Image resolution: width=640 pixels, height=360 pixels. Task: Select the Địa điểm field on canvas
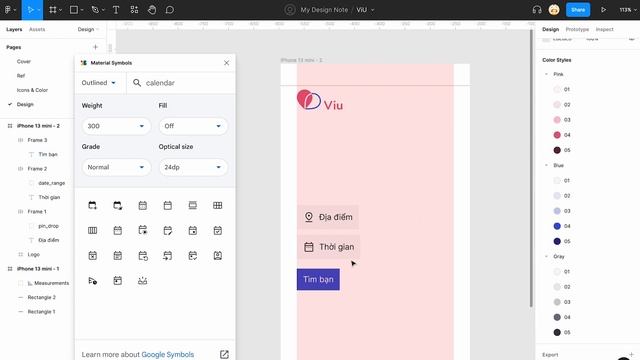[328, 217]
